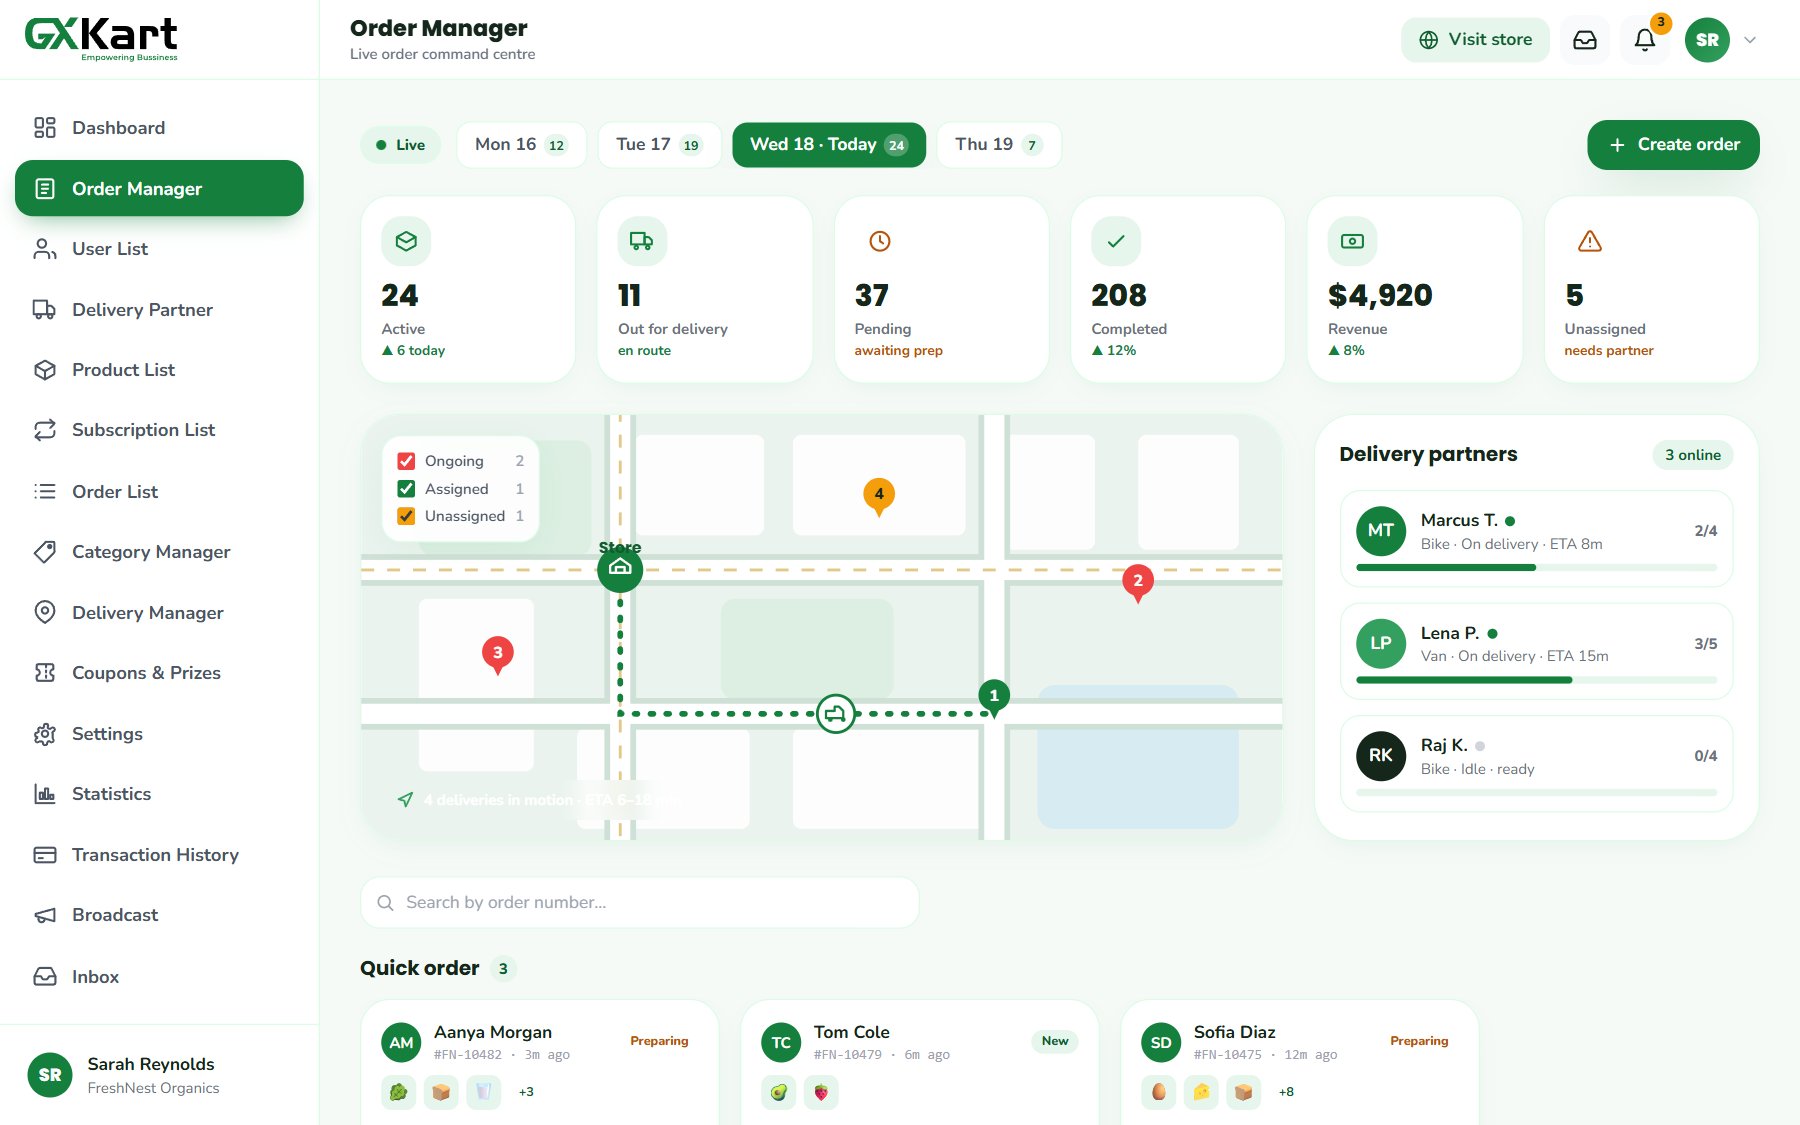Uncheck the Assigned map filter
Viewport: 1800px width, 1125px height.
click(x=406, y=489)
